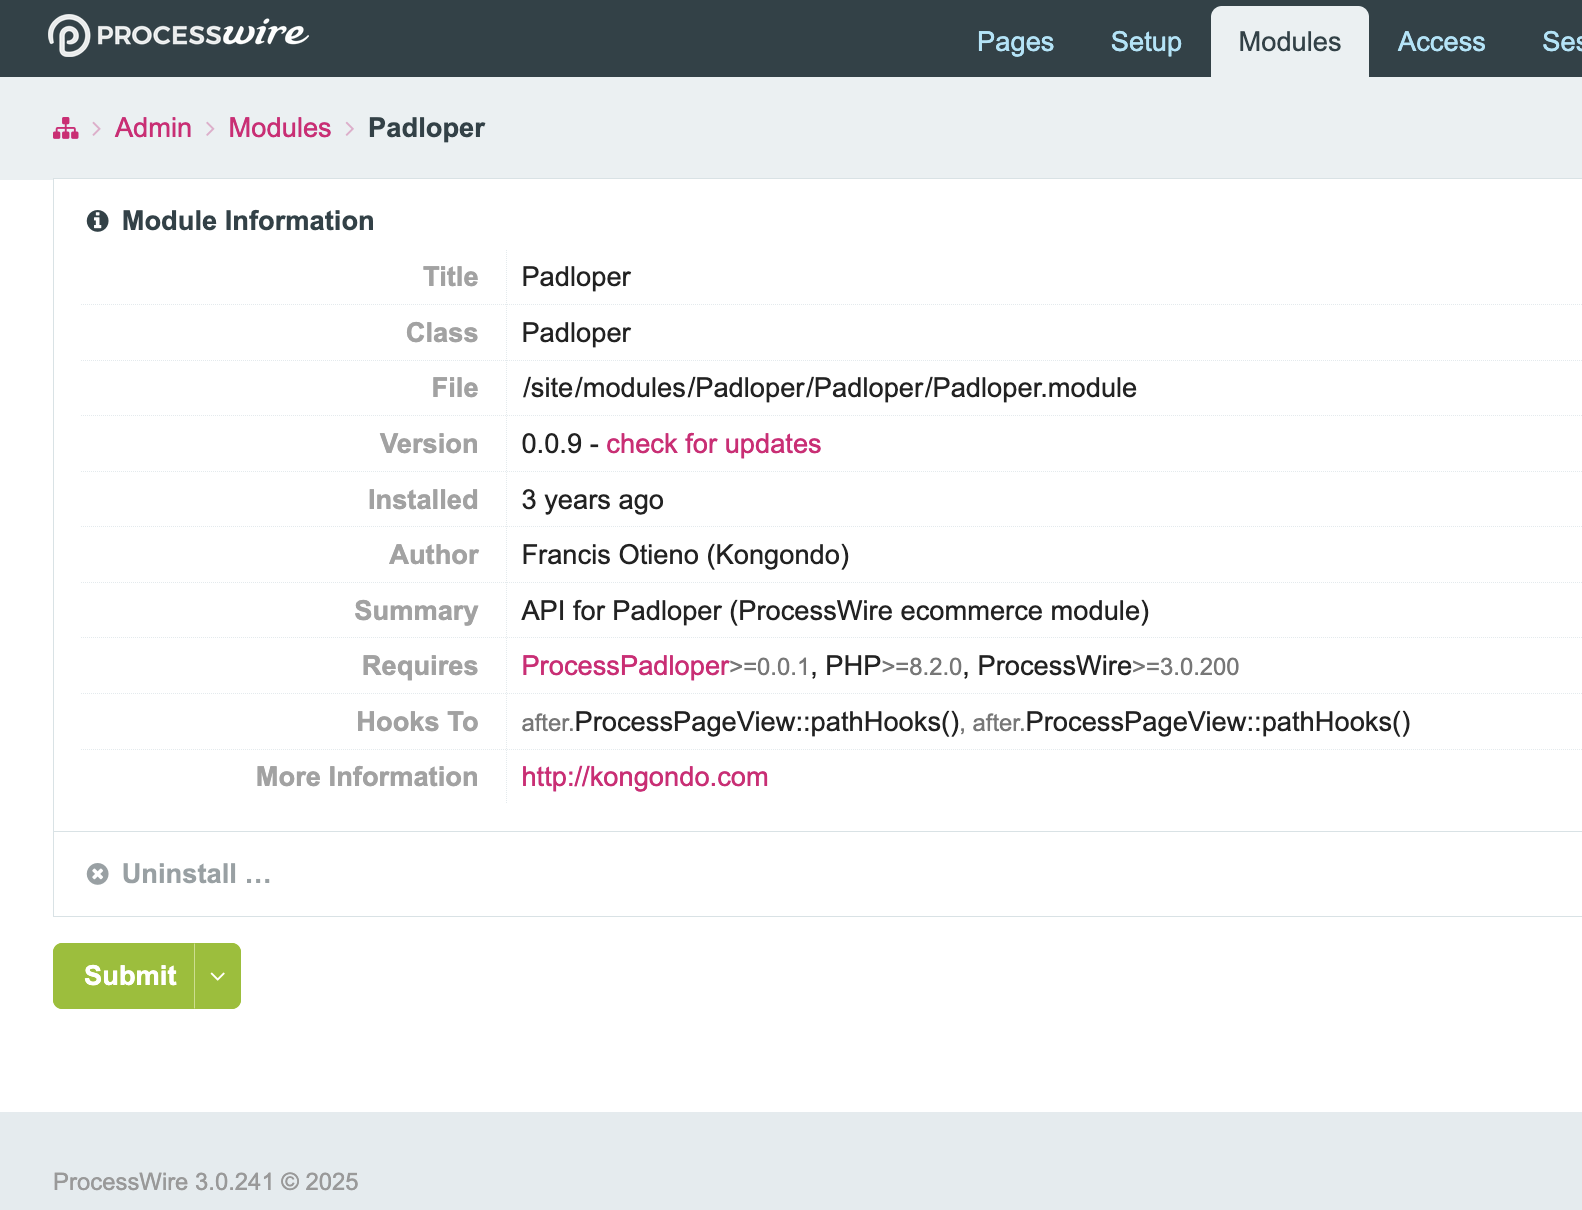Viewport: 1582px width, 1210px height.
Task: Click the Uninstall circle-x icon
Action: pos(97,874)
